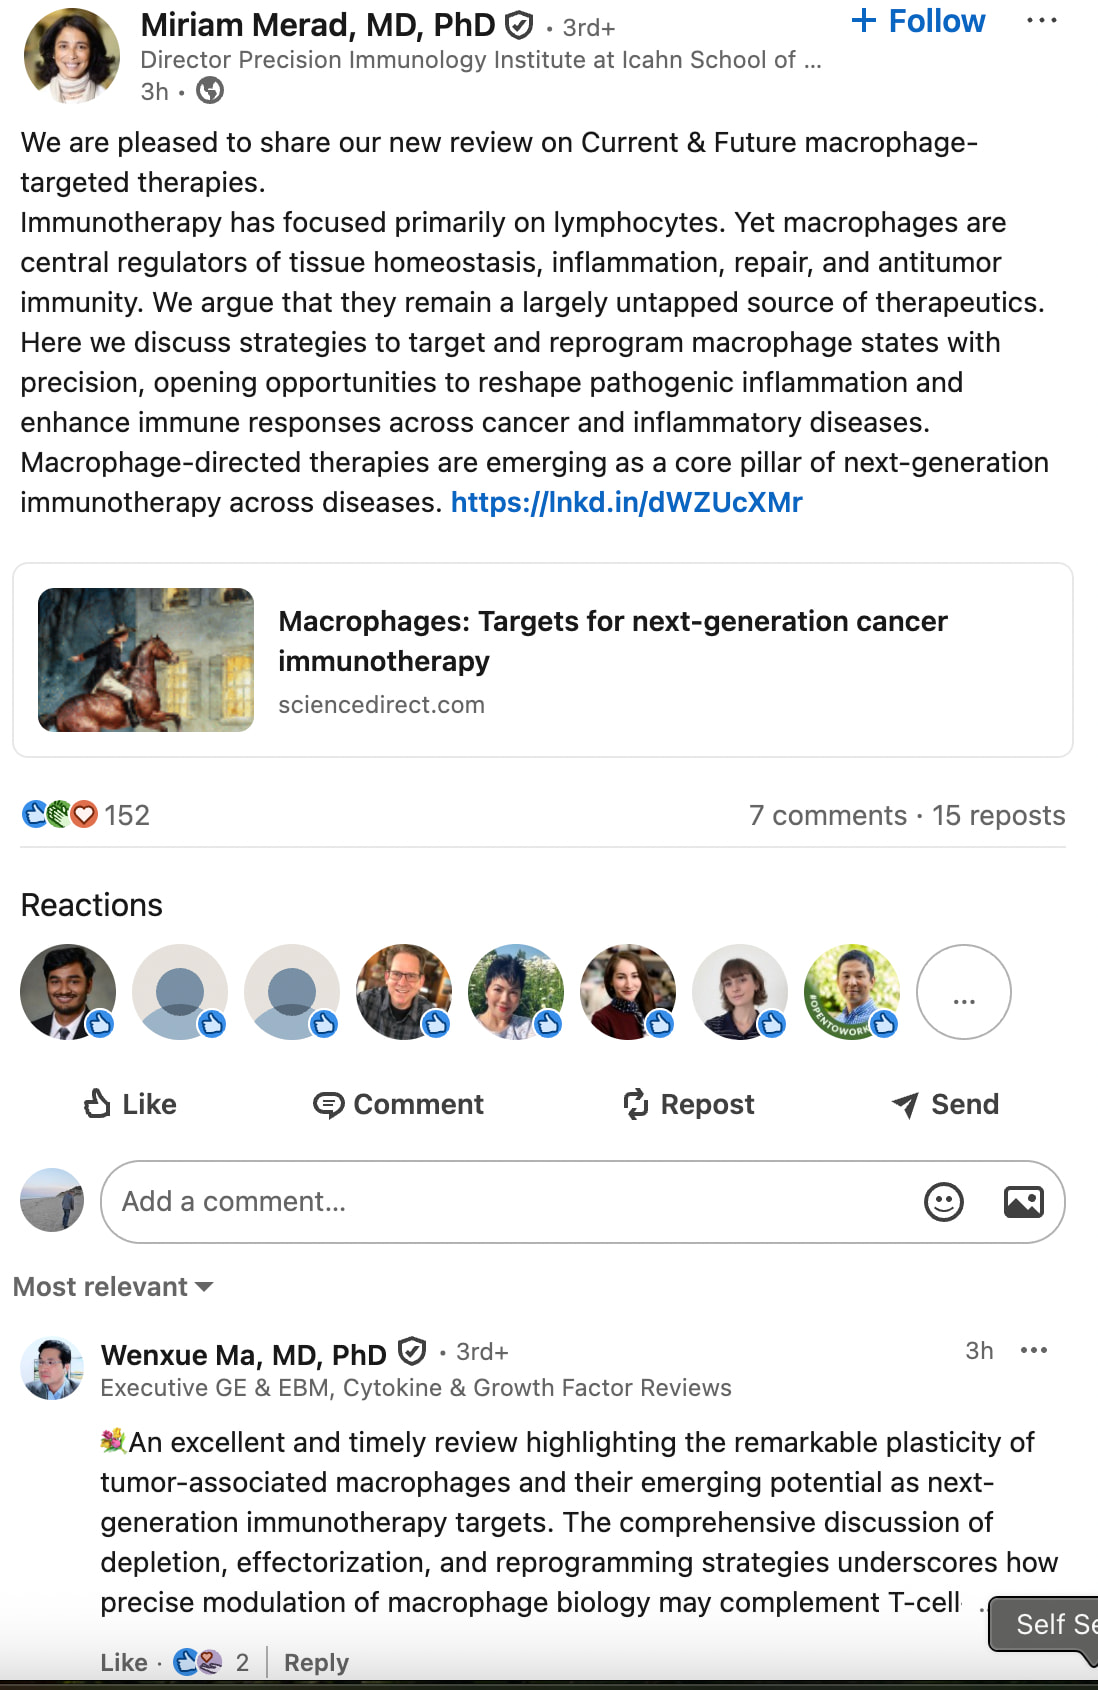Click the reaction icons next to 152

(x=59, y=815)
